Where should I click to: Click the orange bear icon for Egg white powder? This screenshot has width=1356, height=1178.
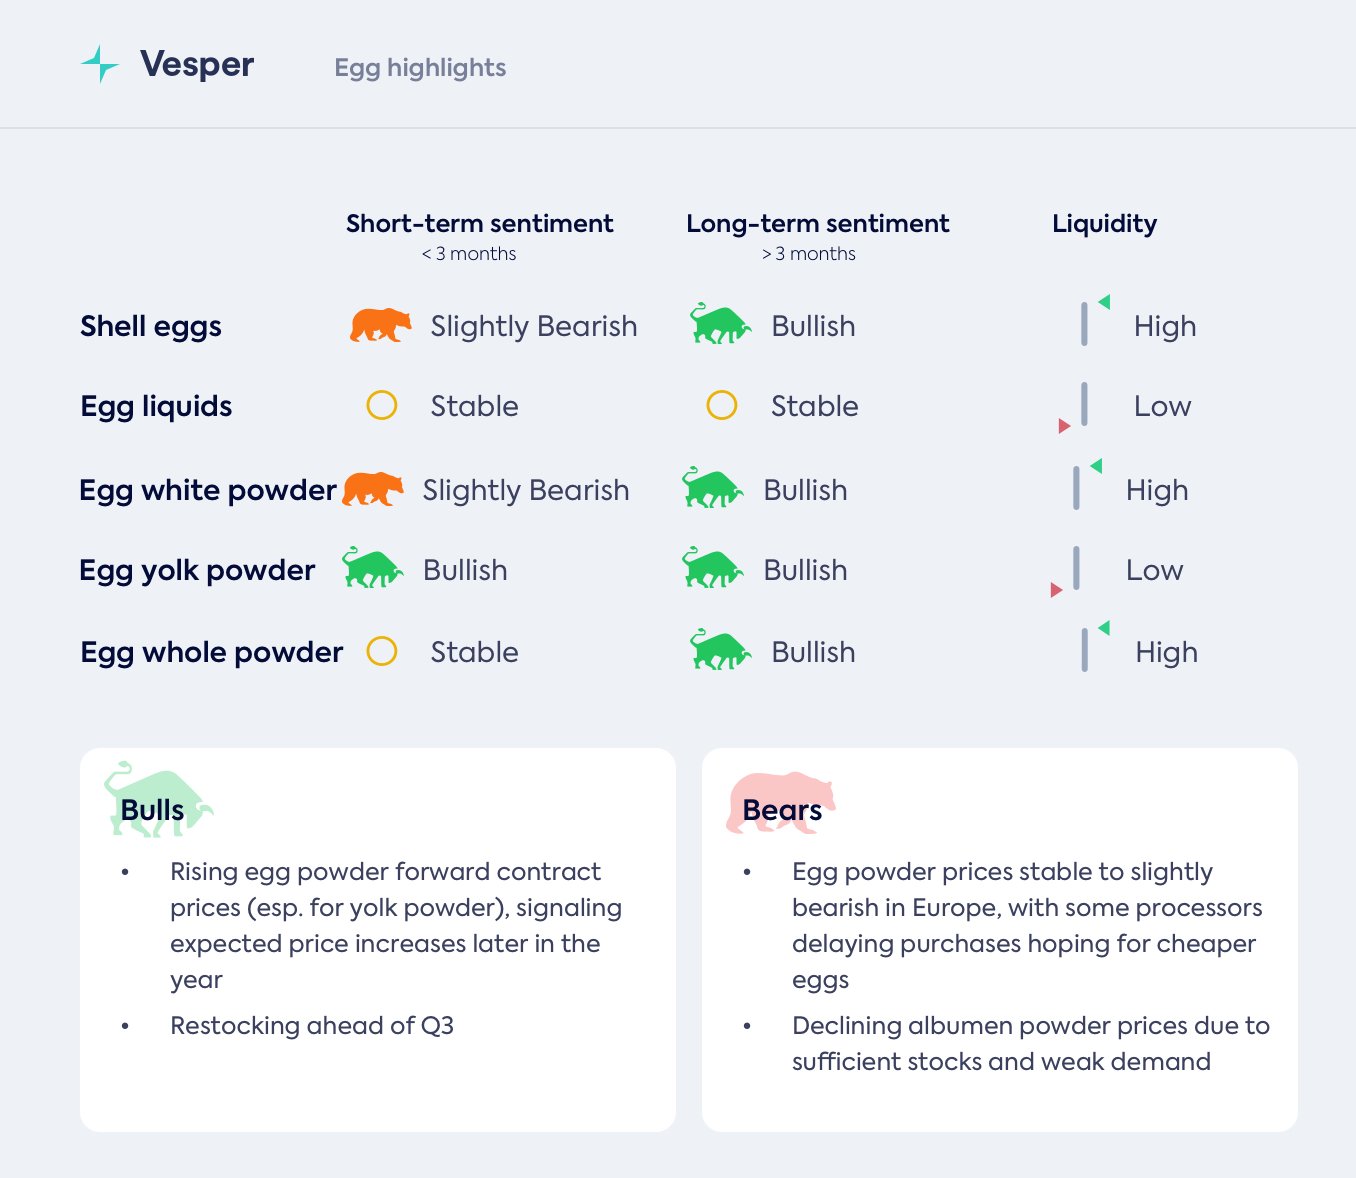point(372,489)
